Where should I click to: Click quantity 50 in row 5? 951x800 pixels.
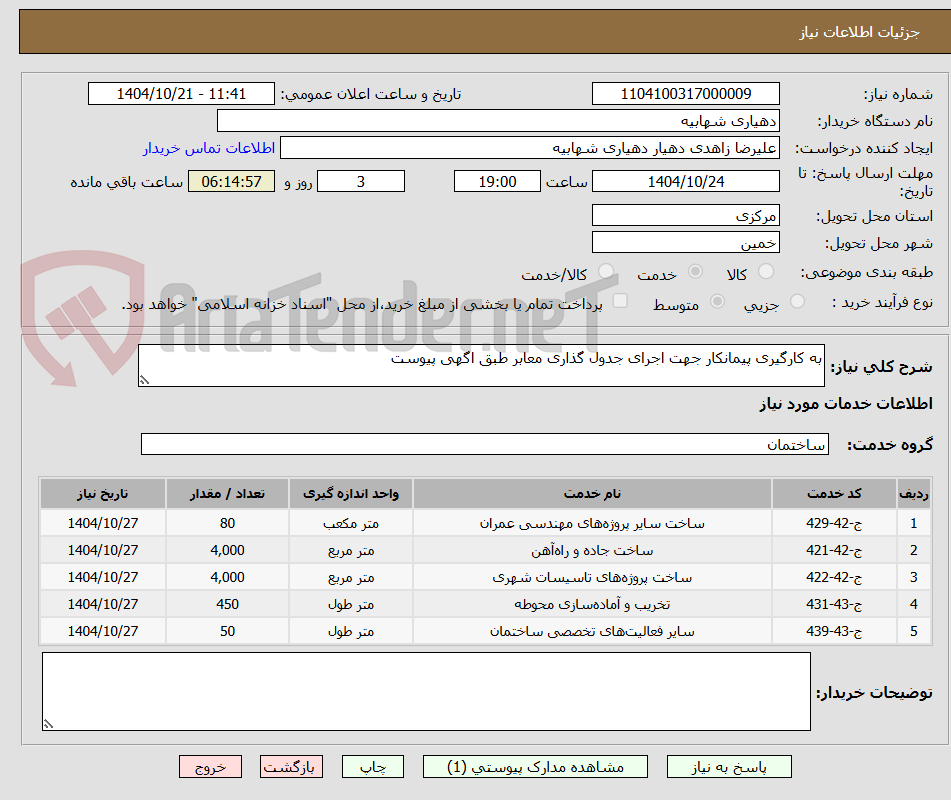[227, 631]
